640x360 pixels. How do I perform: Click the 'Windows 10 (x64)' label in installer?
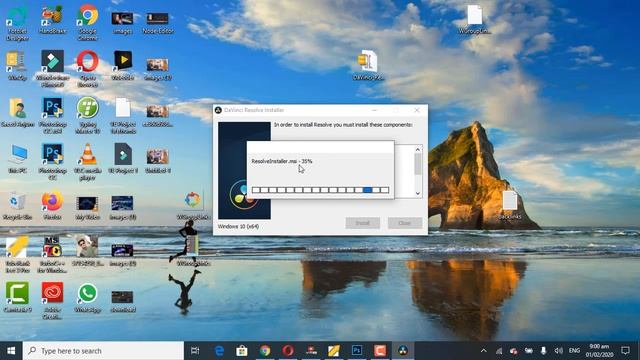tap(238, 226)
